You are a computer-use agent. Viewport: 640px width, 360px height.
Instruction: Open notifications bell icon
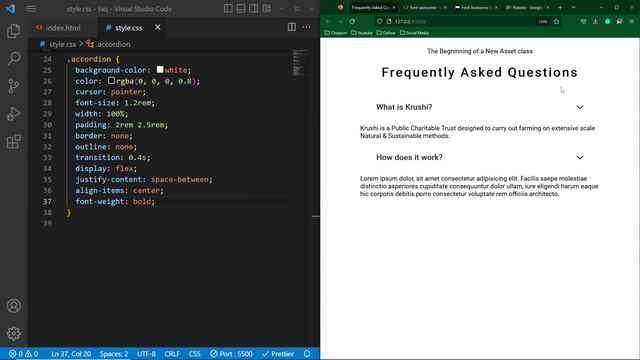[x=307, y=353]
